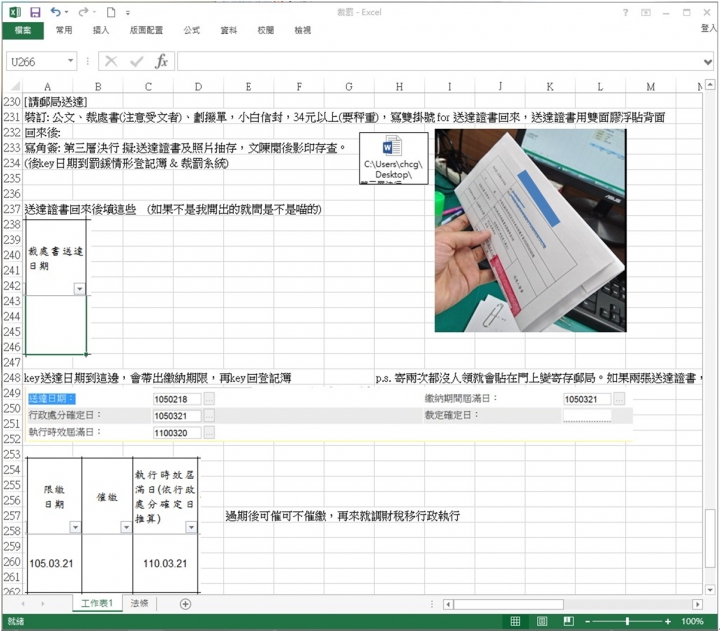Click the 繳納期間屆滿日 field 1050321
The width and height of the screenshot is (720, 633).
click(x=587, y=399)
